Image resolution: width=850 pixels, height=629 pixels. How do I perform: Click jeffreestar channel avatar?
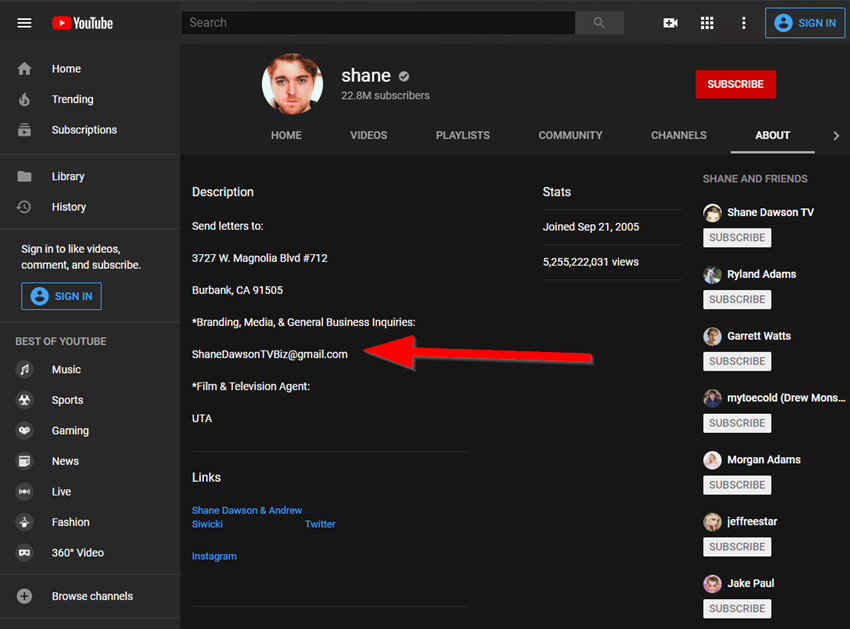coord(712,522)
